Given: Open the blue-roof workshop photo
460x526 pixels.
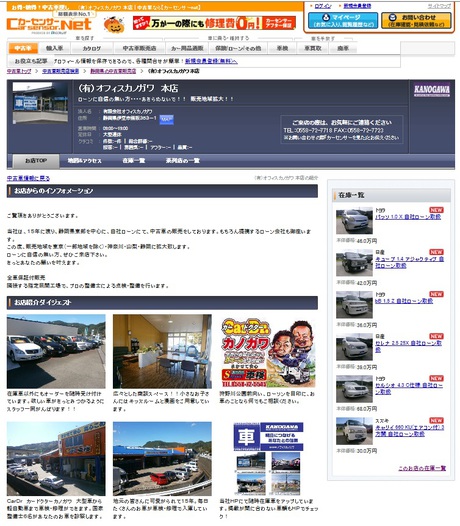Looking at the screenshot, I should (162, 459).
